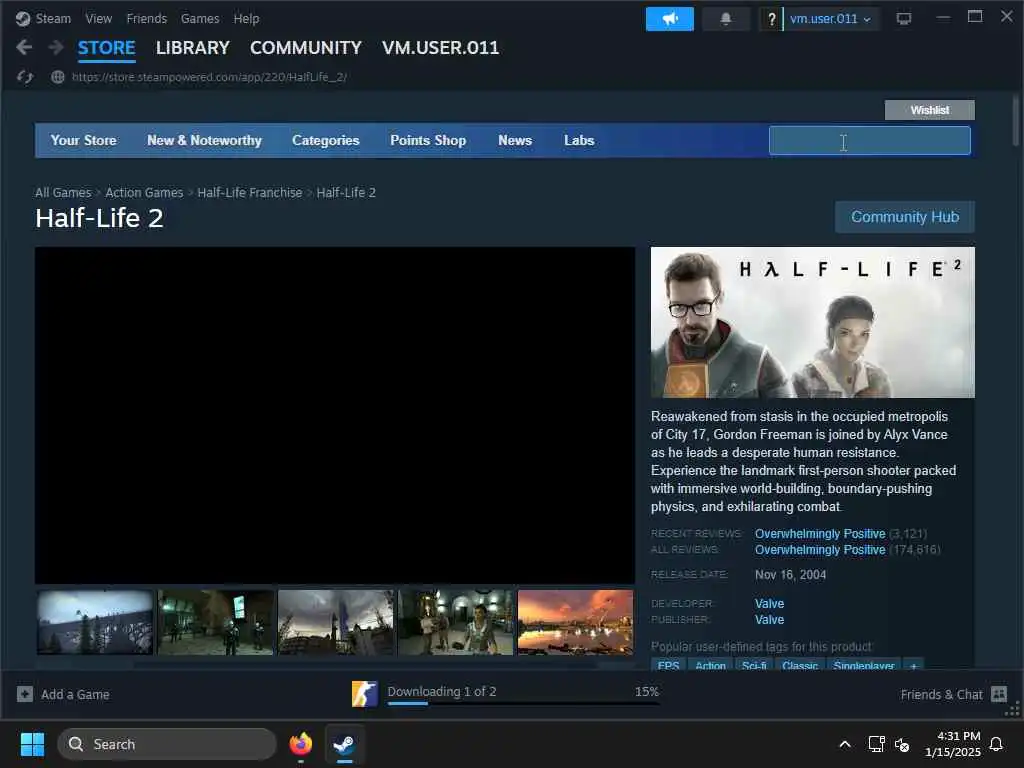The width and height of the screenshot is (1024, 768).
Task: Open recent reviews Overwhelmingly Positive link
Action: click(820, 534)
